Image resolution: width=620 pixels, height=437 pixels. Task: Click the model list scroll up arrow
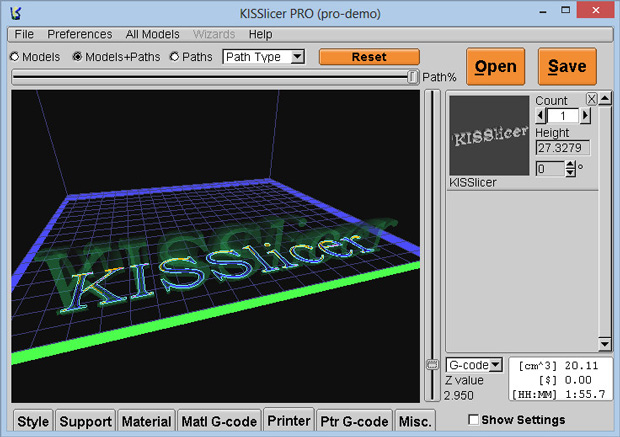coord(605,98)
